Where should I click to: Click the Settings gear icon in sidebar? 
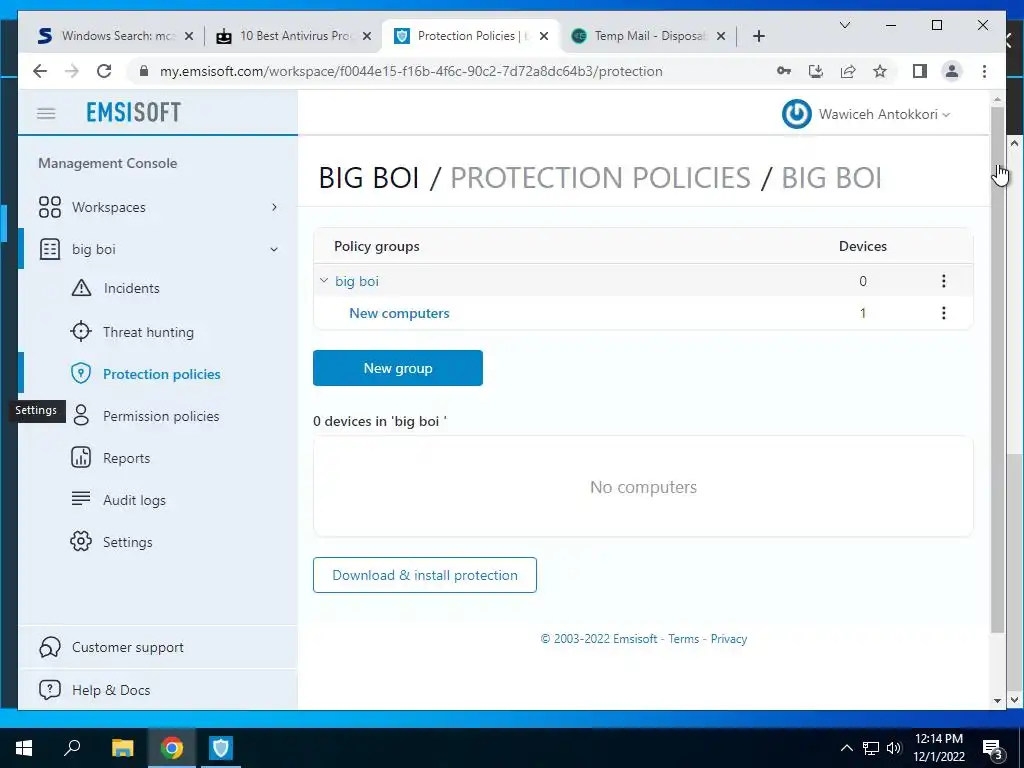coord(81,541)
